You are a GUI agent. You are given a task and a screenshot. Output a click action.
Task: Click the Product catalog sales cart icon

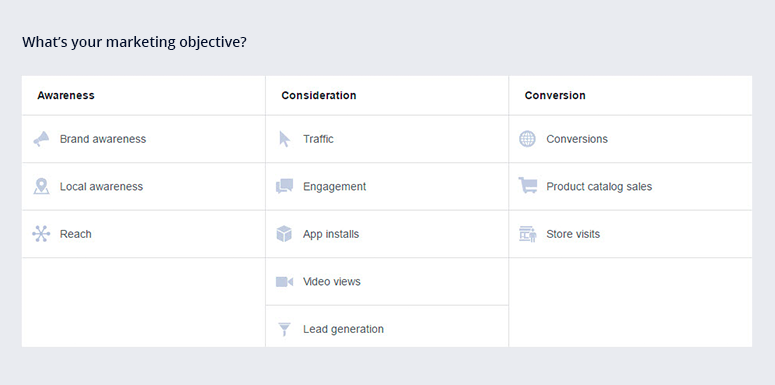coord(528,185)
